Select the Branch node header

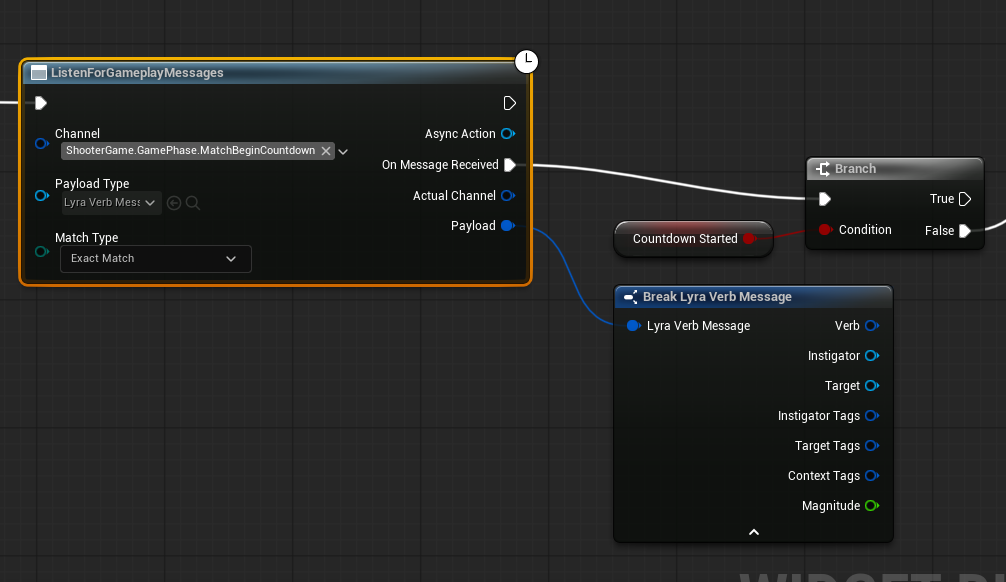(894, 169)
